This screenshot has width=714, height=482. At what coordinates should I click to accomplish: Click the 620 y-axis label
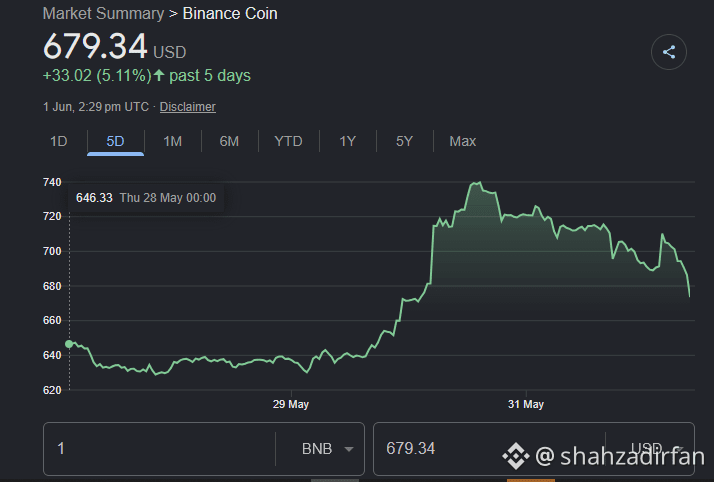[x=52, y=390]
